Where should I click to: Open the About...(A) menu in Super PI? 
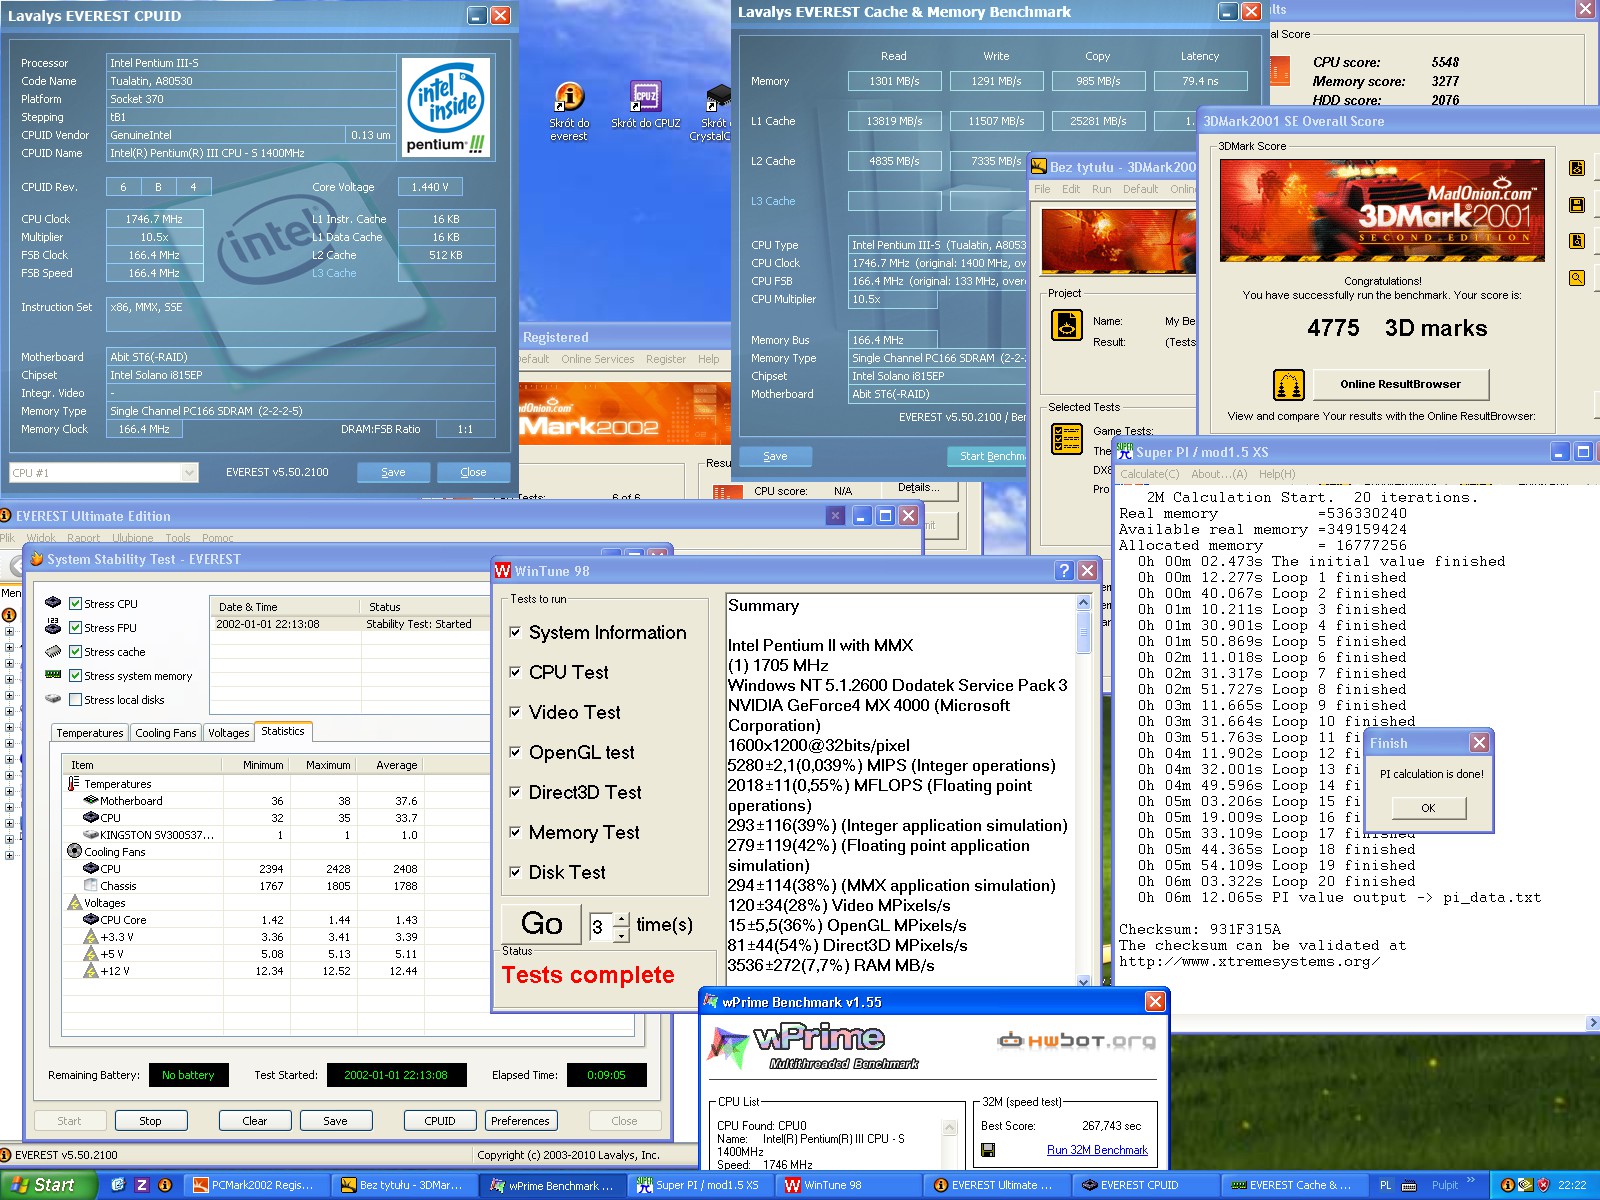pyautogui.click(x=1219, y=474)
